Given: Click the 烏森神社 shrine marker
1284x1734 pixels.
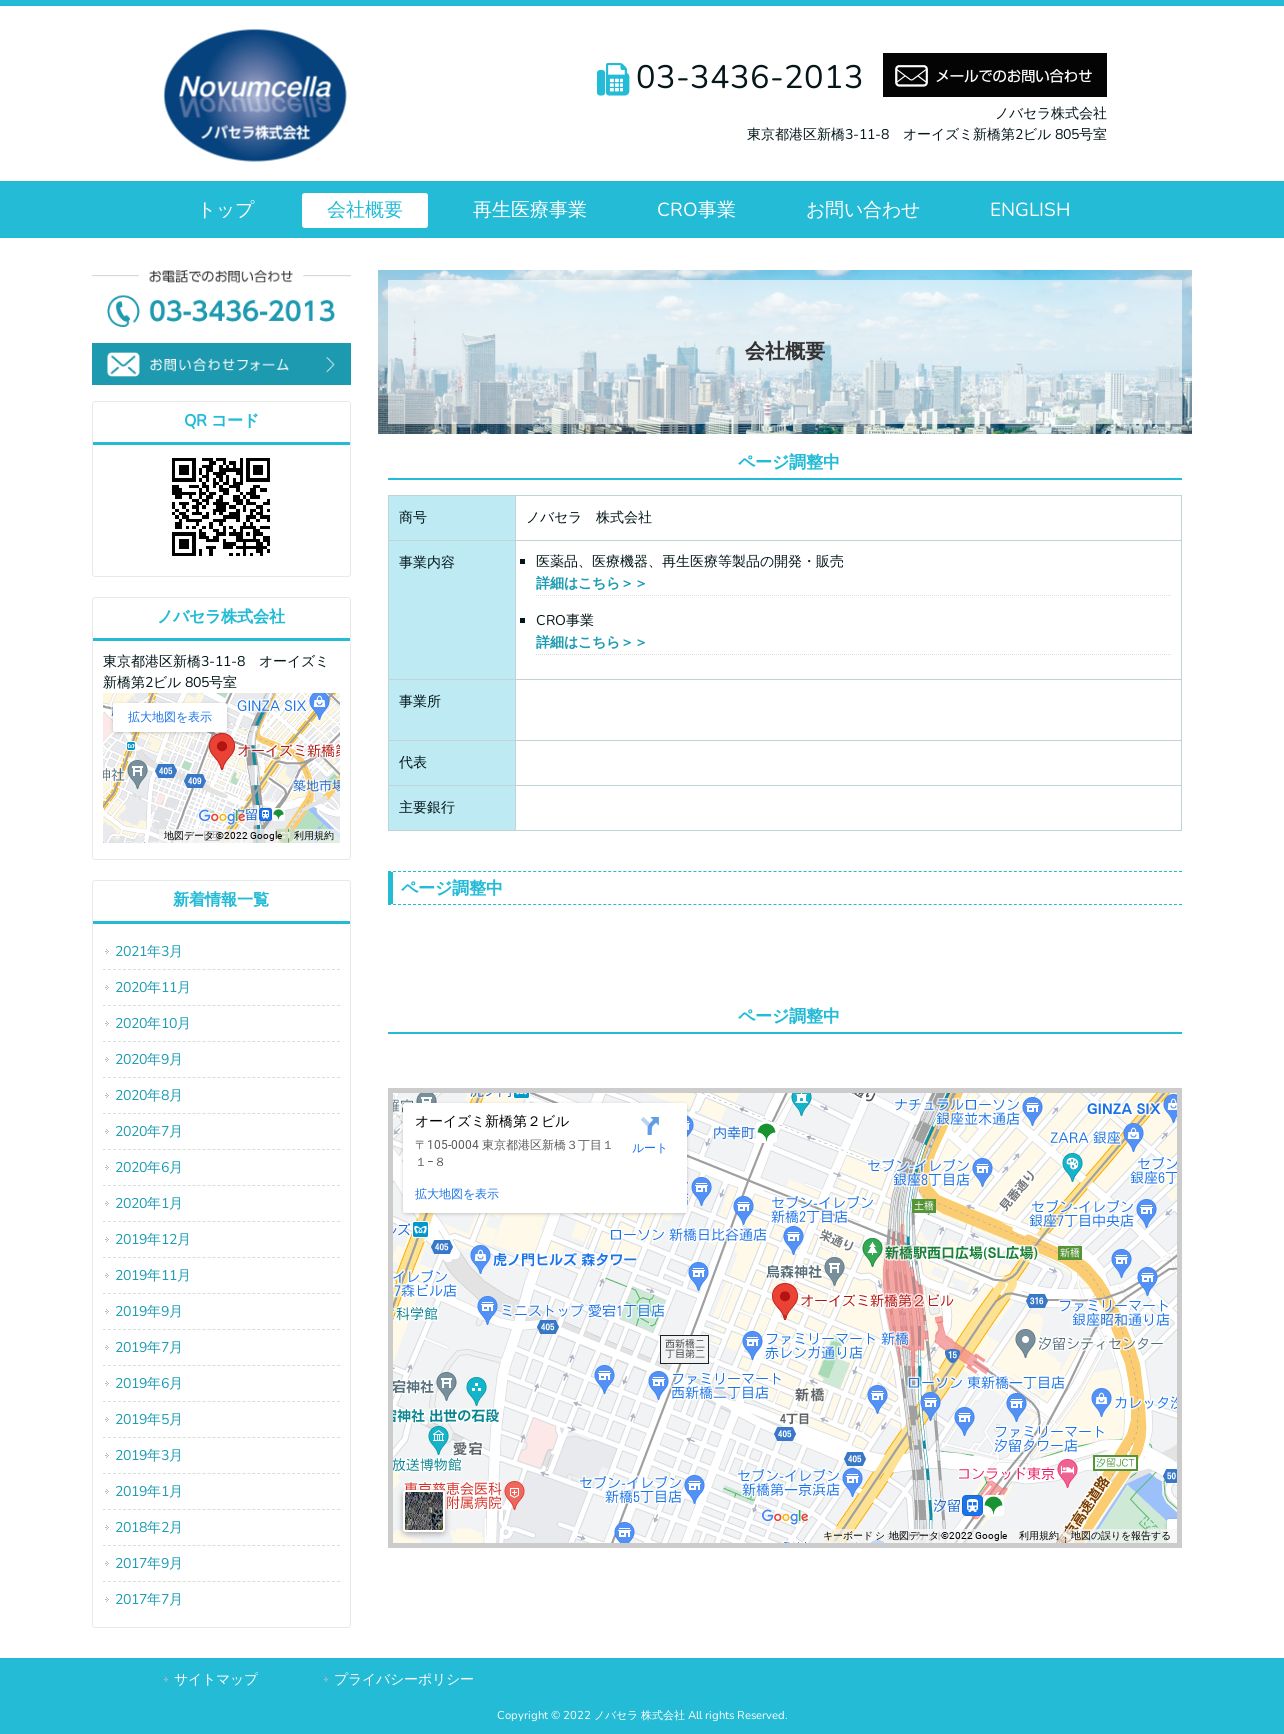Looking at the screenshot, I should tap(834, 1271).
